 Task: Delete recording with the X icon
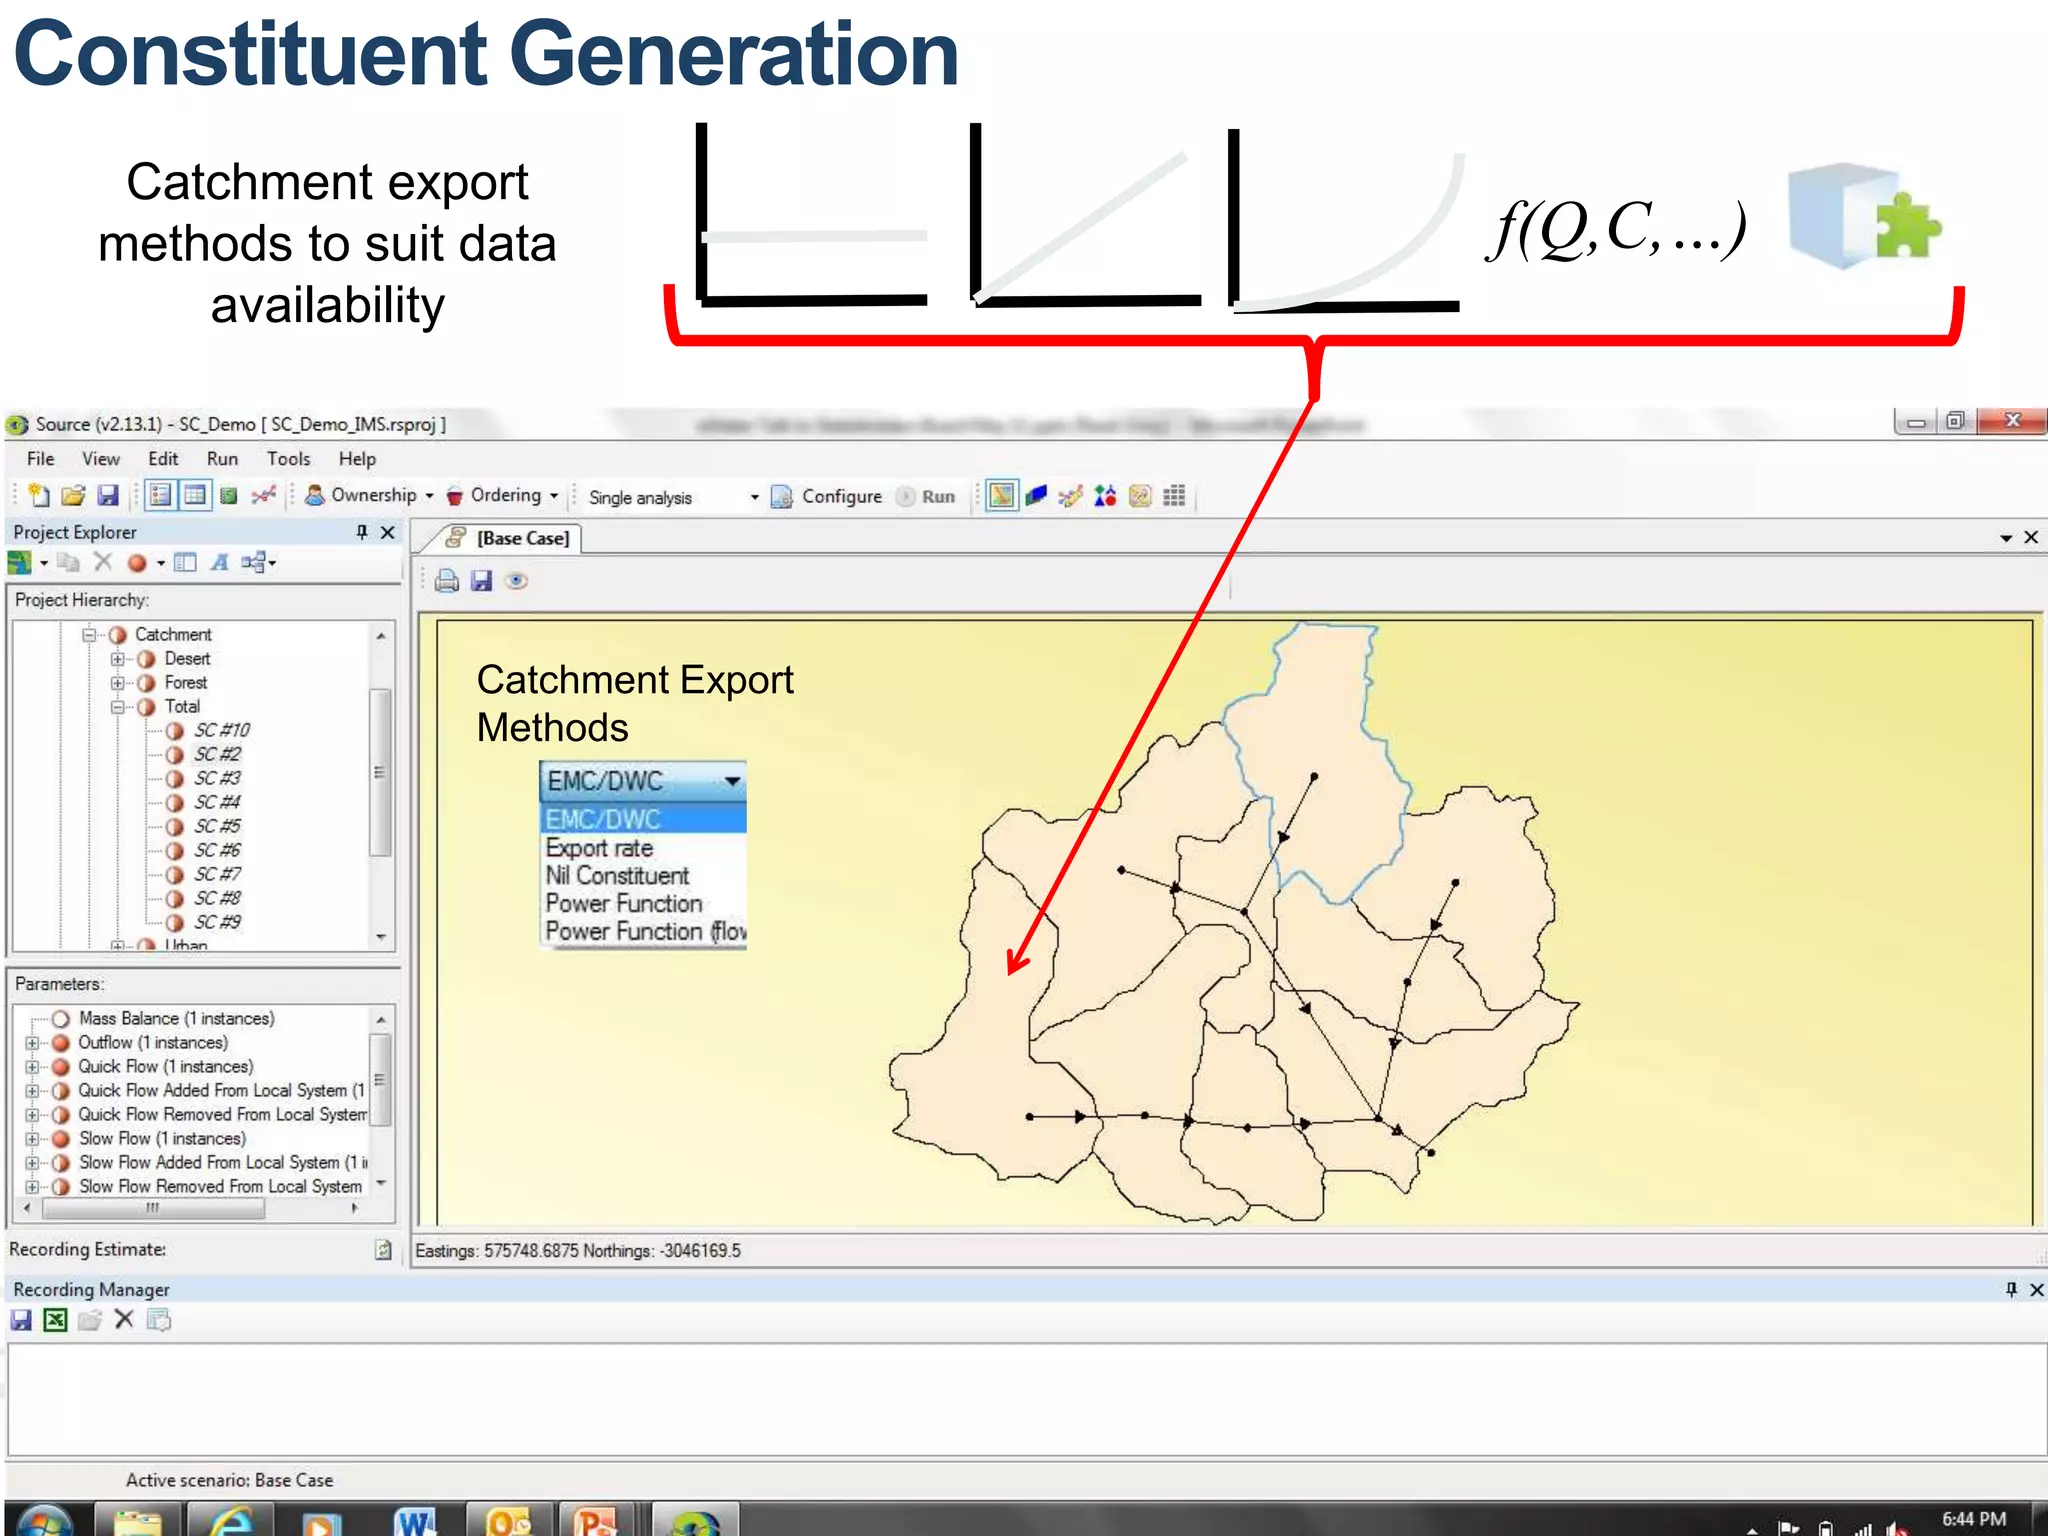(124, 1319)
